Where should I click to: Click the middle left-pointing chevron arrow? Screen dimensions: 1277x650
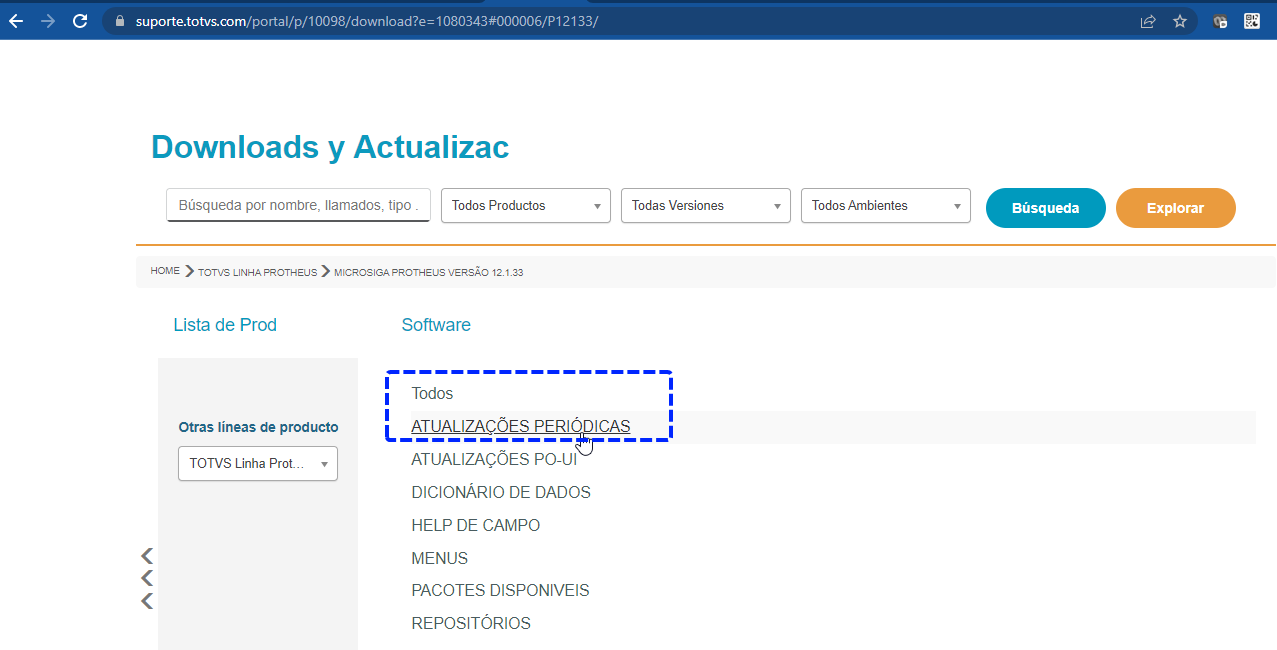[147, 578]
